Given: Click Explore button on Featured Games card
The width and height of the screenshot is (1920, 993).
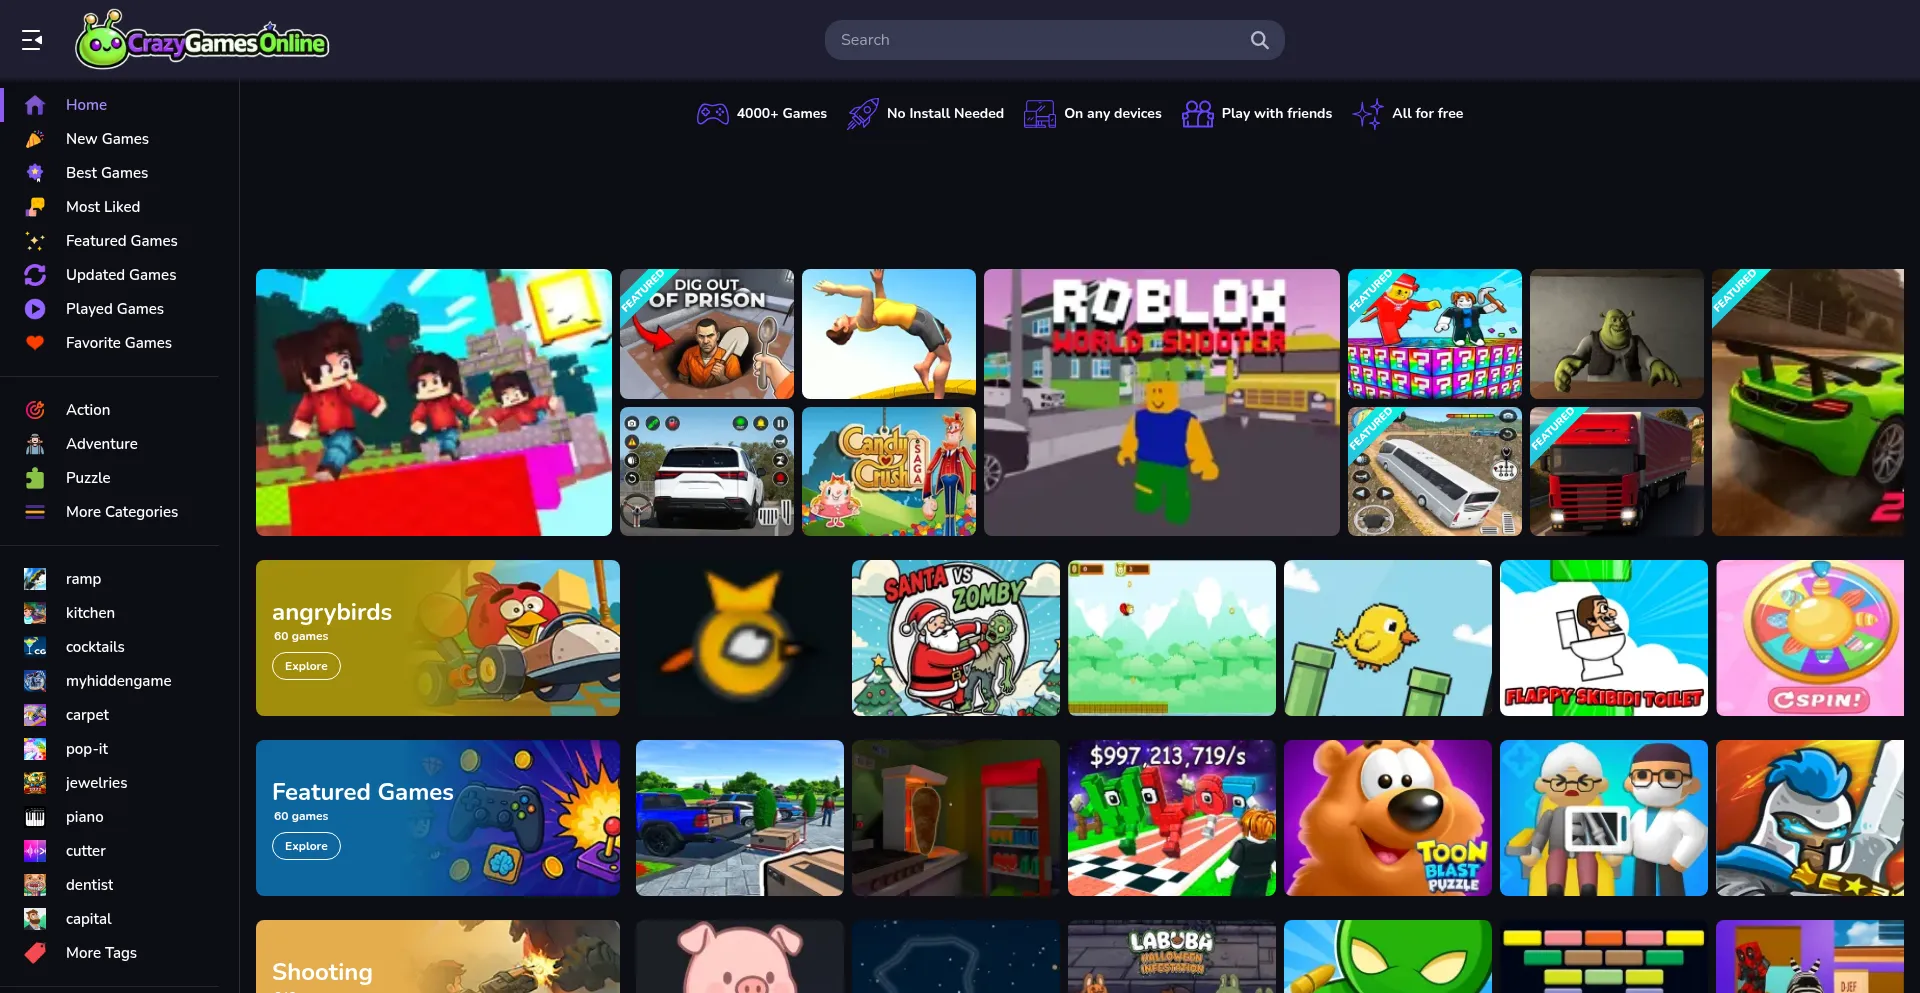Looking at the screenshot, I should tap(306, 846).
